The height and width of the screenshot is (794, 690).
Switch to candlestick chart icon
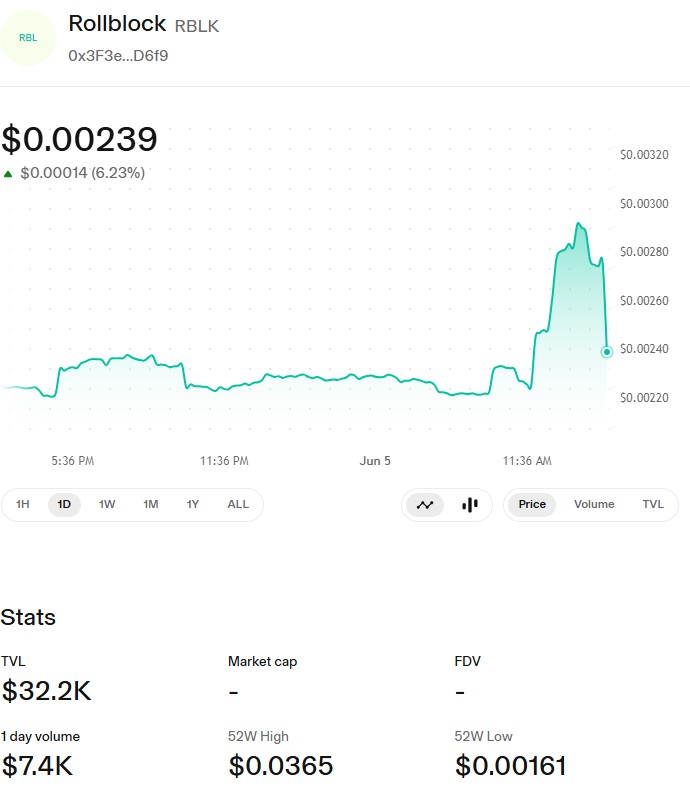tap(470, 504)
